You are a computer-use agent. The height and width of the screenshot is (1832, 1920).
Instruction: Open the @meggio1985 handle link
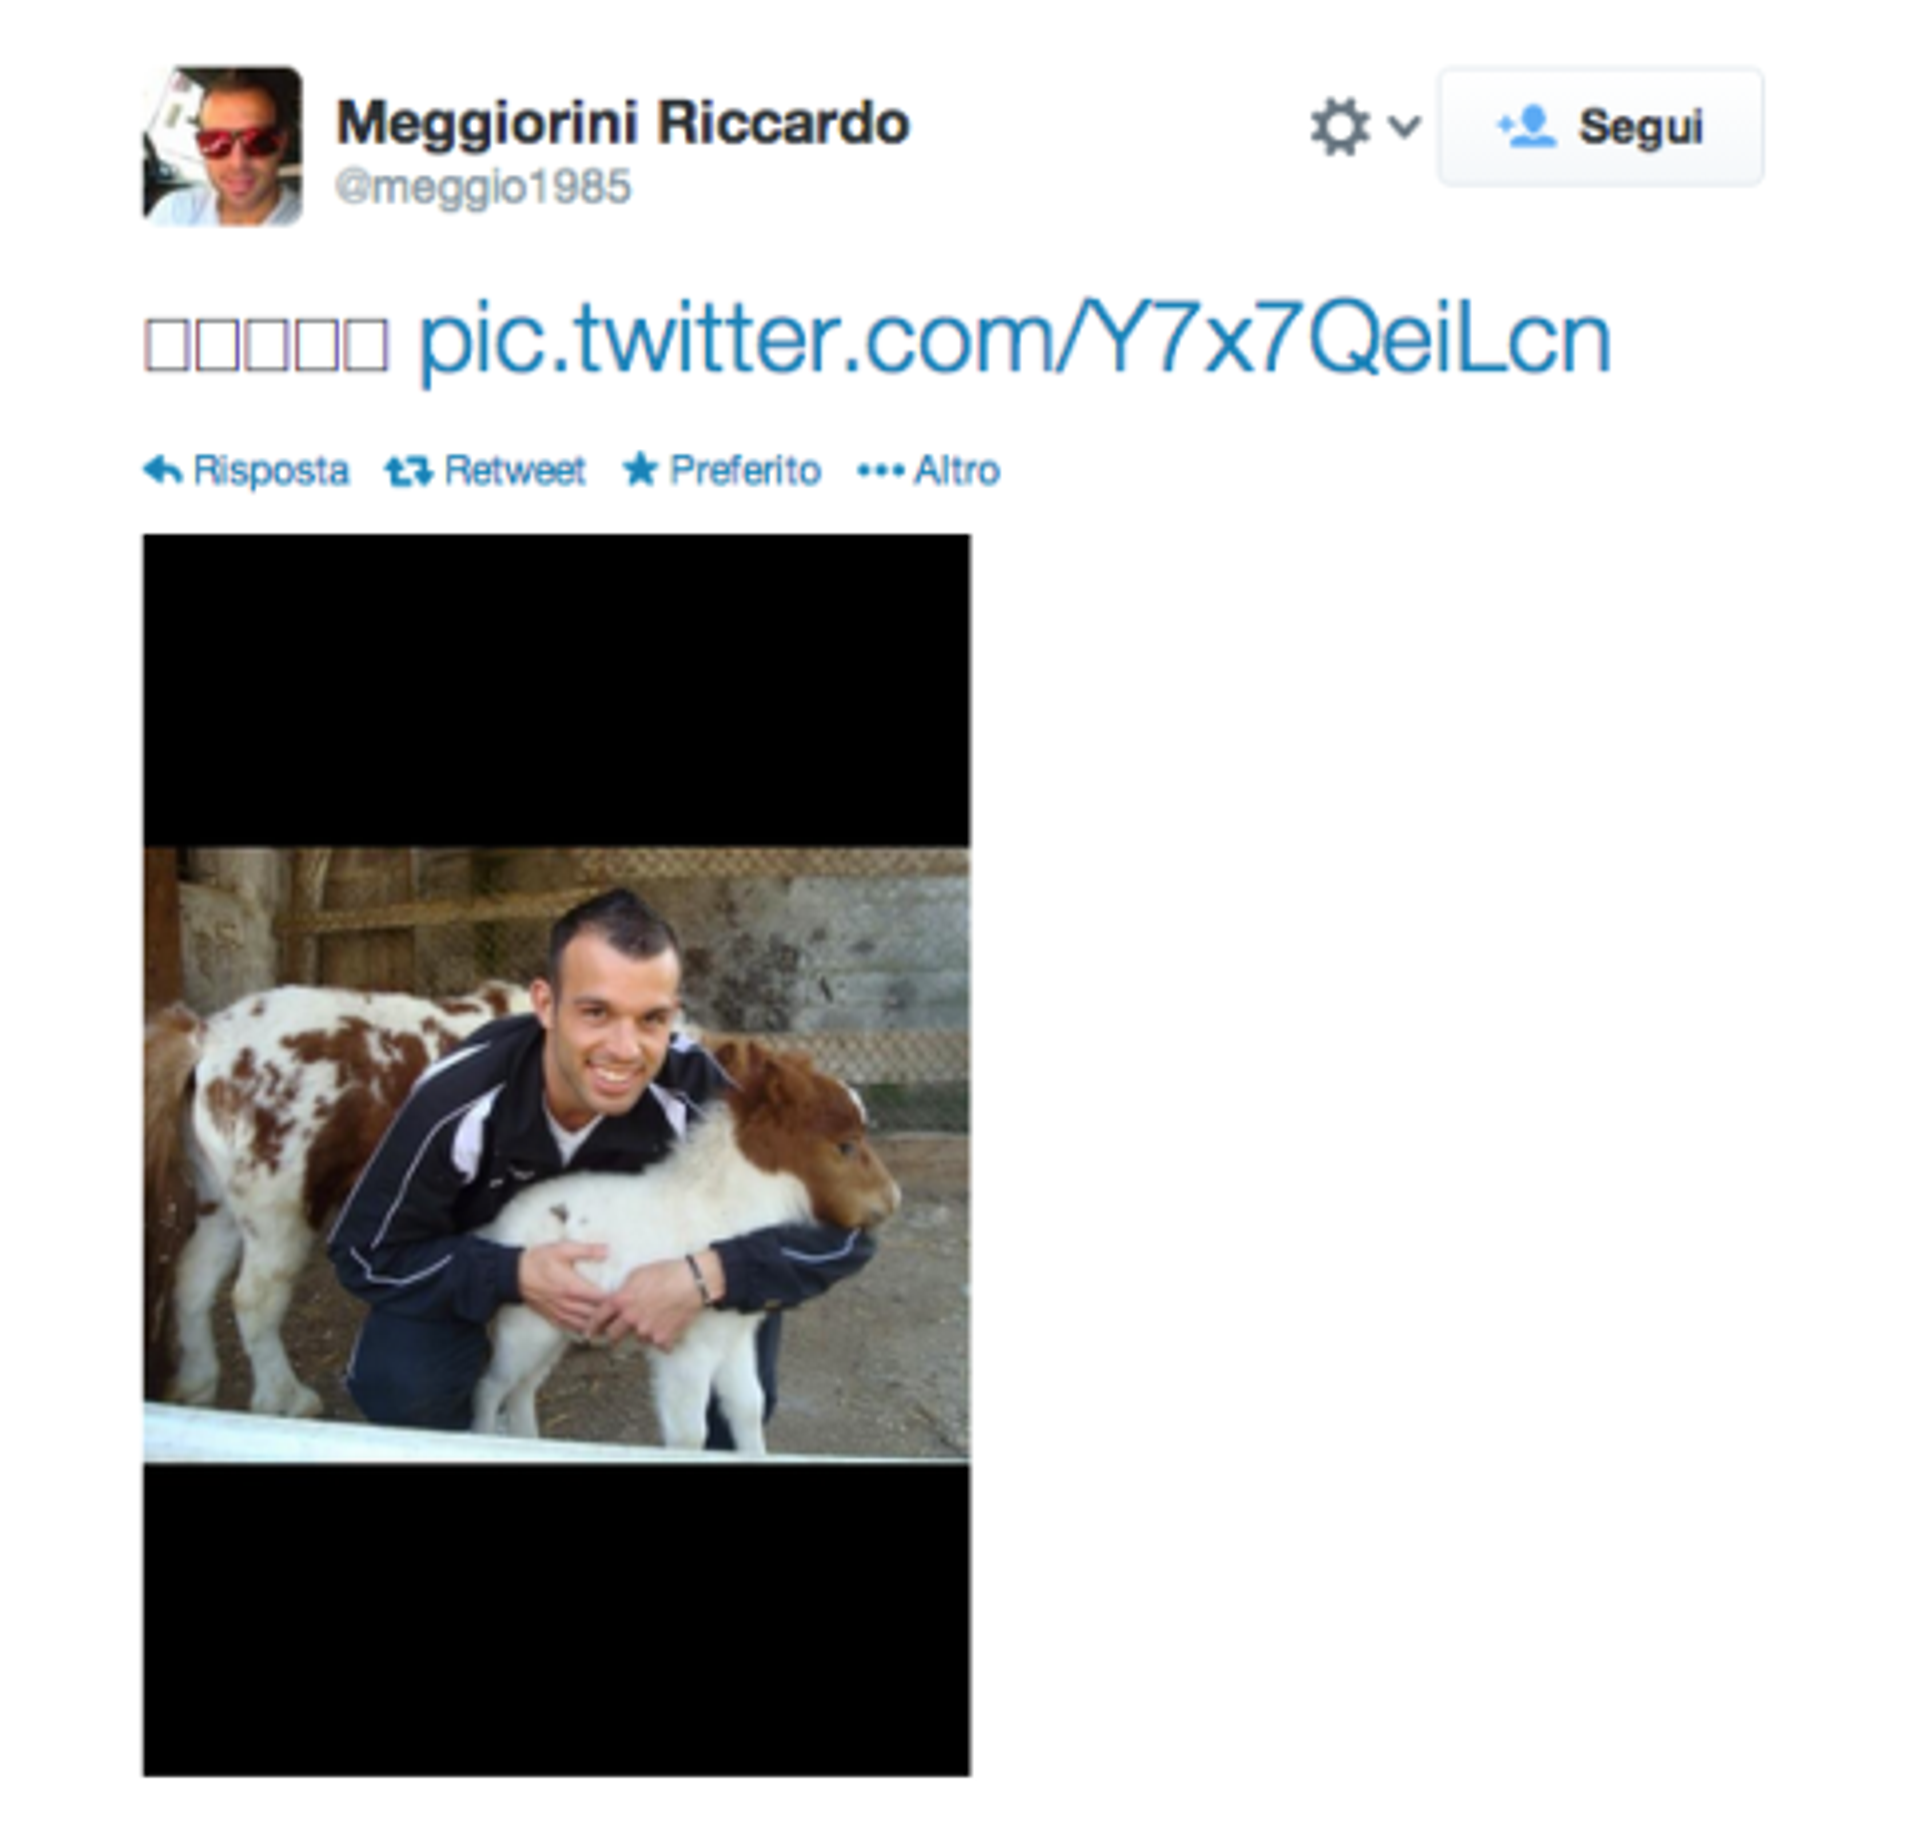point(483,187)
